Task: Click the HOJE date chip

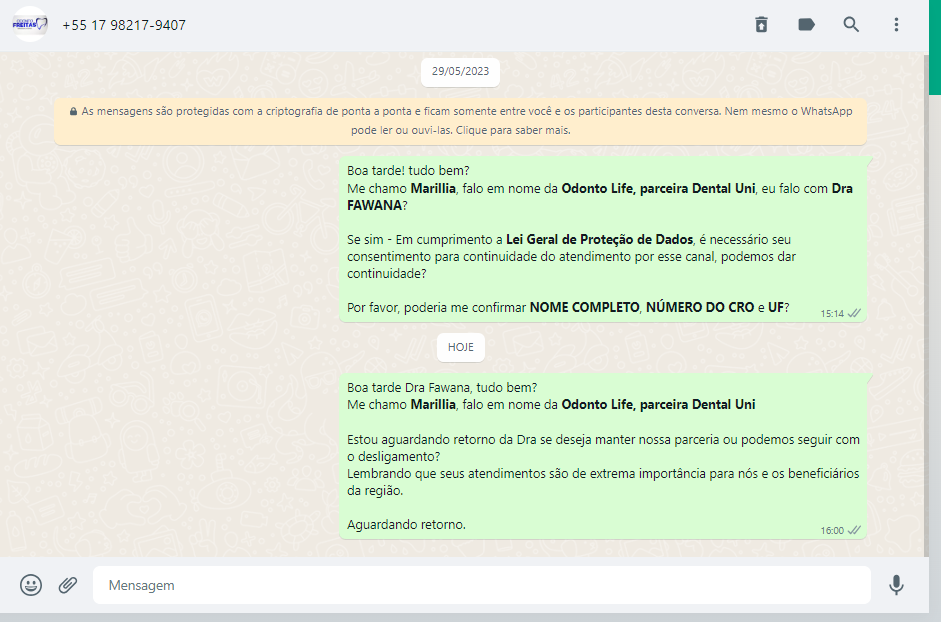Action: coord(460,347)
